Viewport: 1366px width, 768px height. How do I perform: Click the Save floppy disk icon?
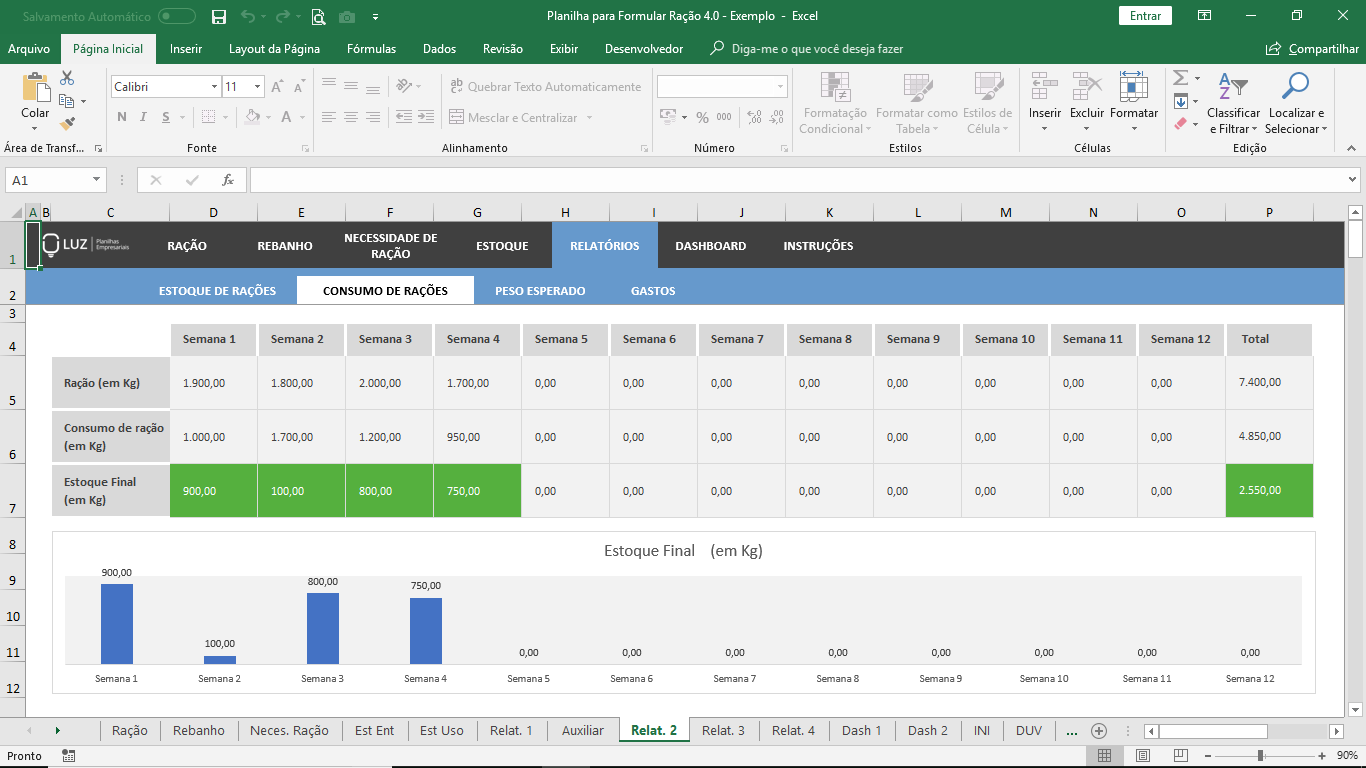pos(219,16)
